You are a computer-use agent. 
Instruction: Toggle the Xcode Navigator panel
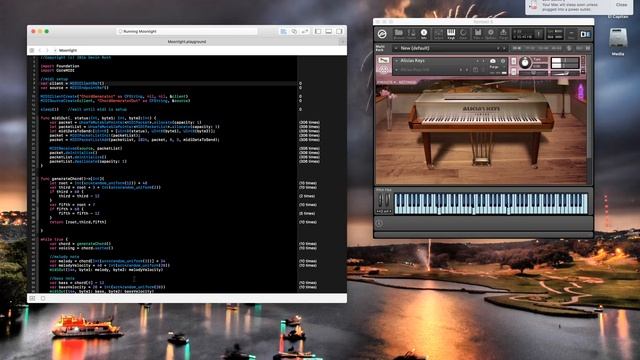(318, 31)
